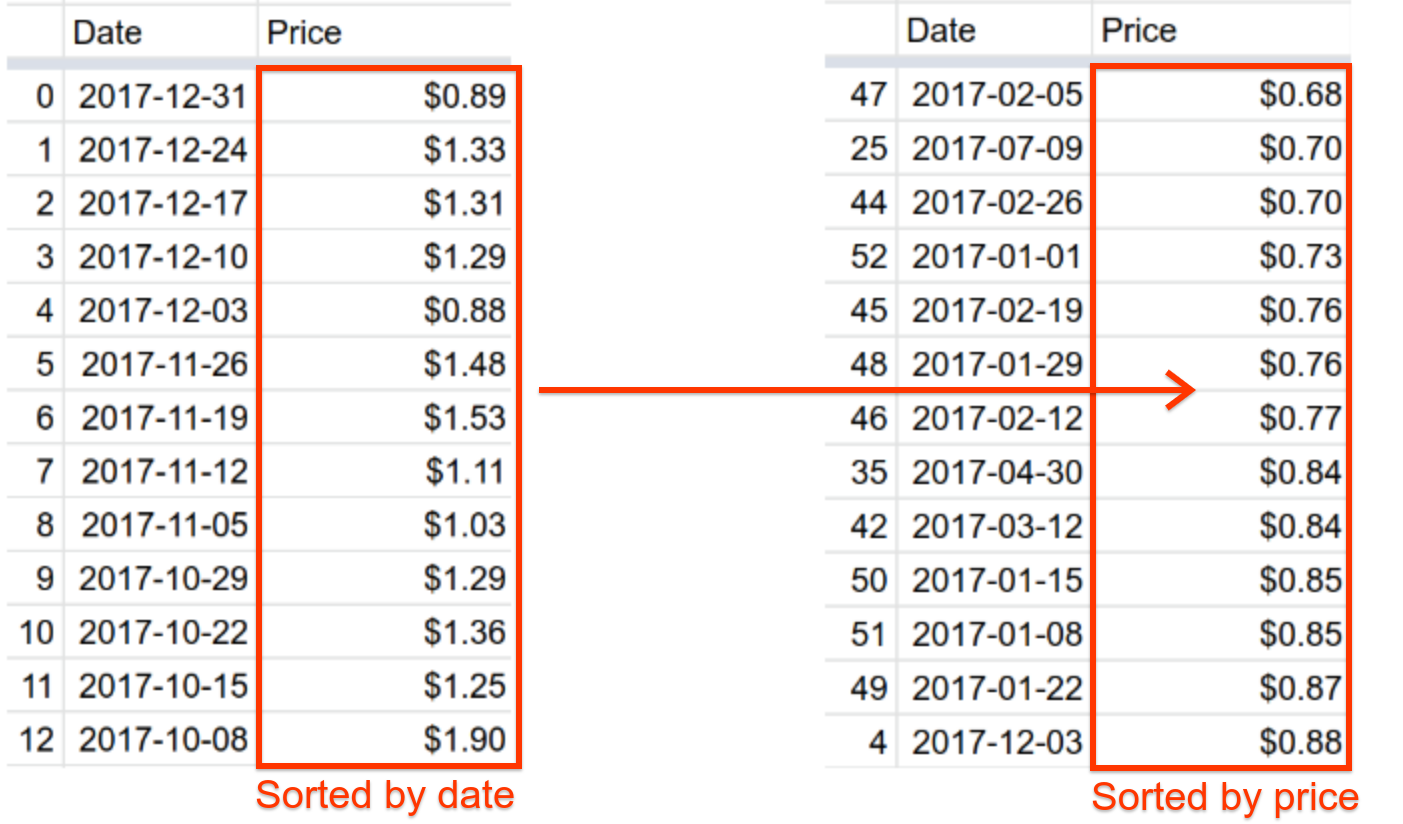Click the $0.73 price cell
The image size is (1403, 824).
[1300, 257]
